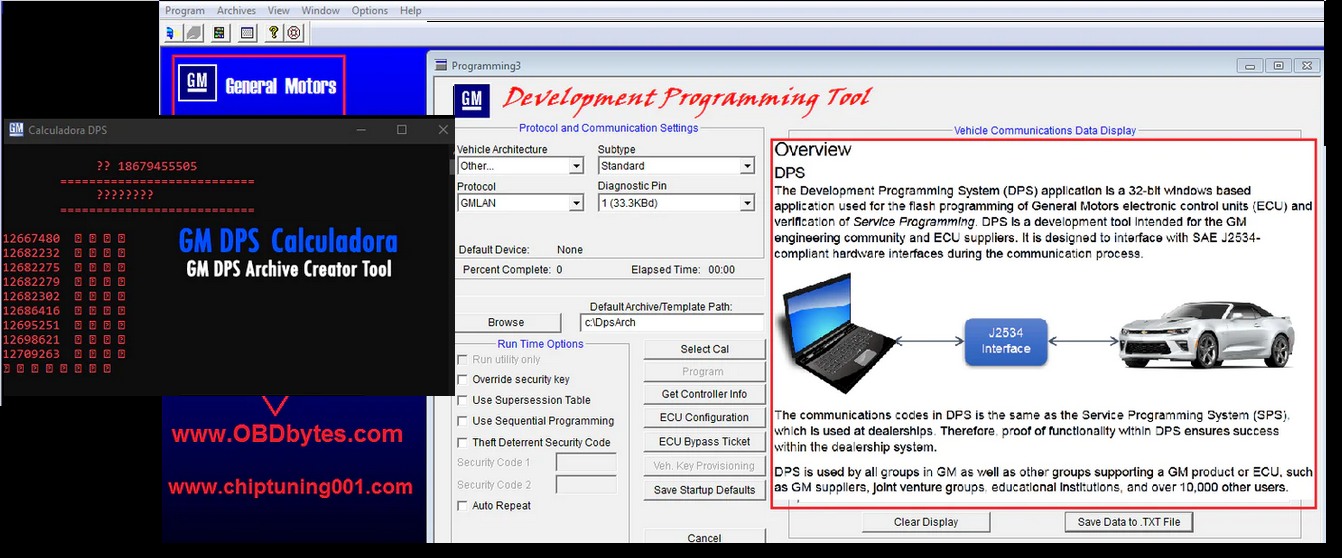Image resolution: width=1342 pixels, height=558 pixels.
Task: Click the colorful grid toolbar icon
Action: click(x=219, y=33)
